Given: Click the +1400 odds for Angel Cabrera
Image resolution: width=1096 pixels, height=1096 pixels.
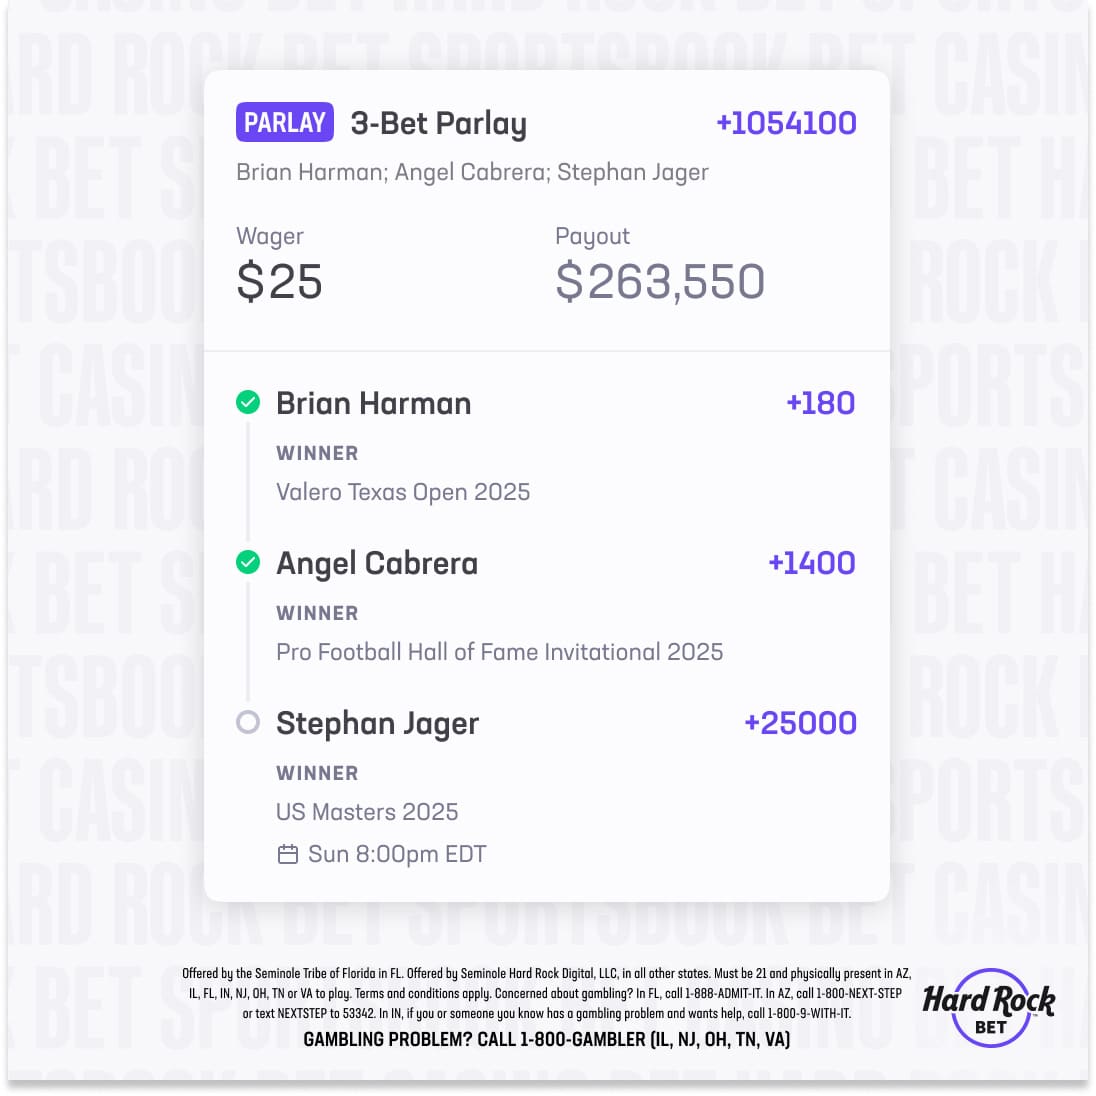Looking at the screenshot, I should 811,563.
